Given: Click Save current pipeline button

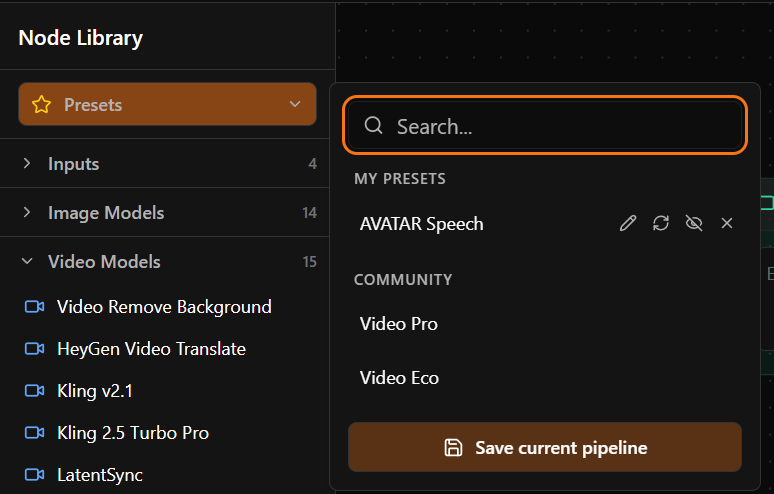Looking at the screenshot, I should [545, 447].
